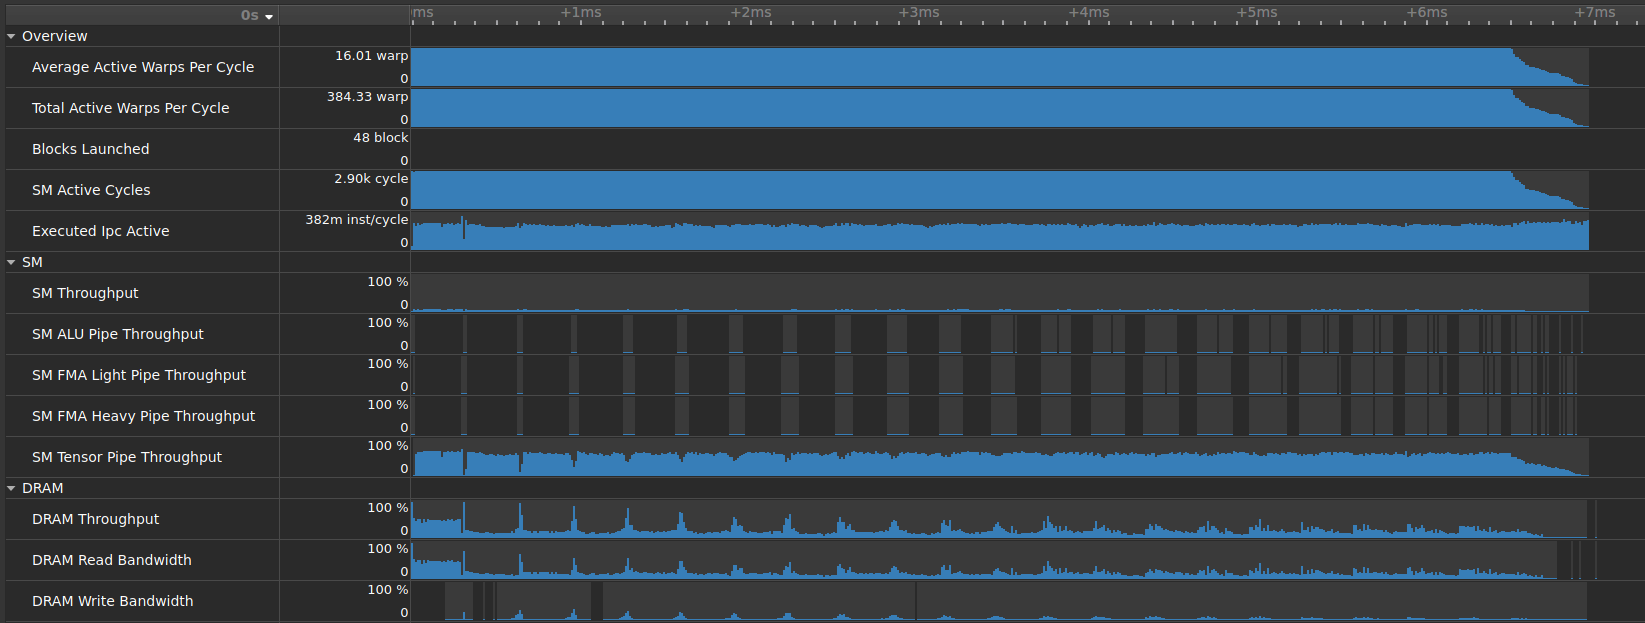Select the DRAM Write Bandwidth row

click(x=112, y=601)
